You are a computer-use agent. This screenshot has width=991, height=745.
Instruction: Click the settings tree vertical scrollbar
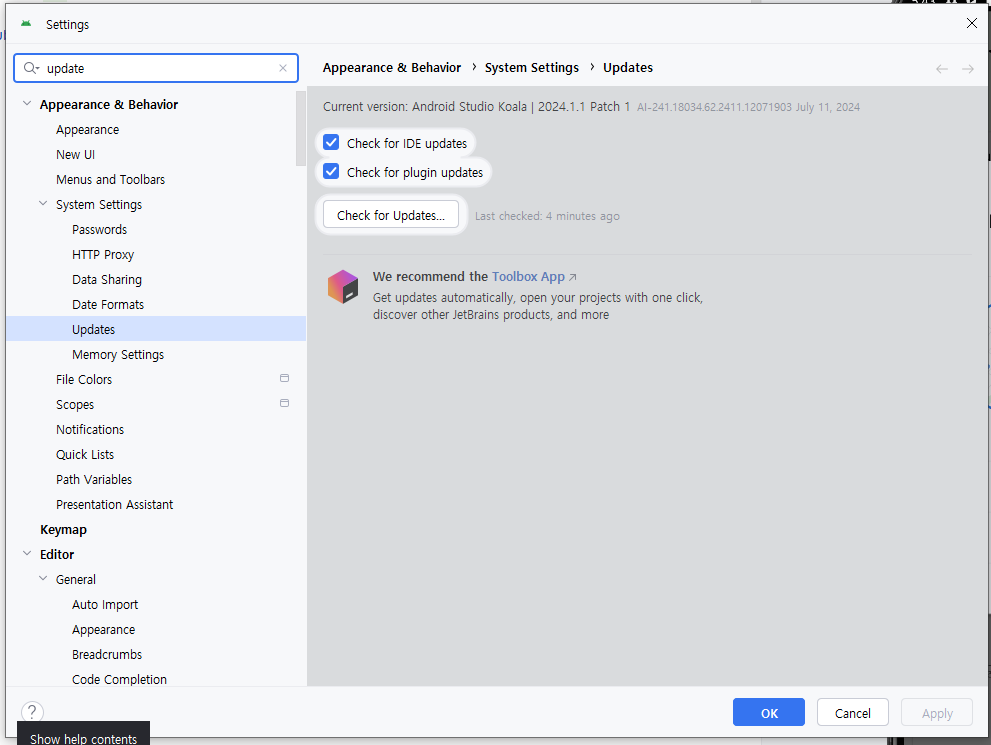tap(301, 128)
